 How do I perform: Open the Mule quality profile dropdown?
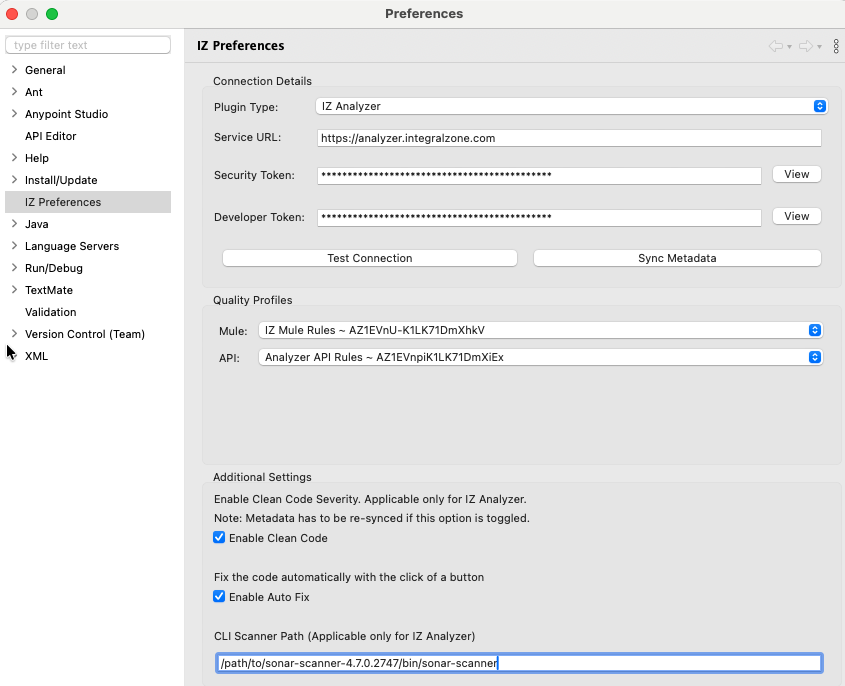[815, 330]
